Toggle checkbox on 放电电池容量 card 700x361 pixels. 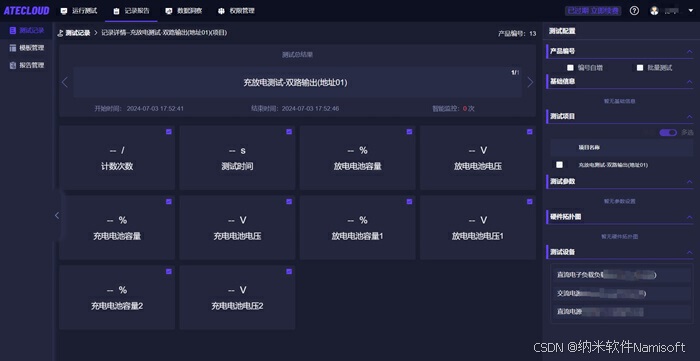(409, 132)
